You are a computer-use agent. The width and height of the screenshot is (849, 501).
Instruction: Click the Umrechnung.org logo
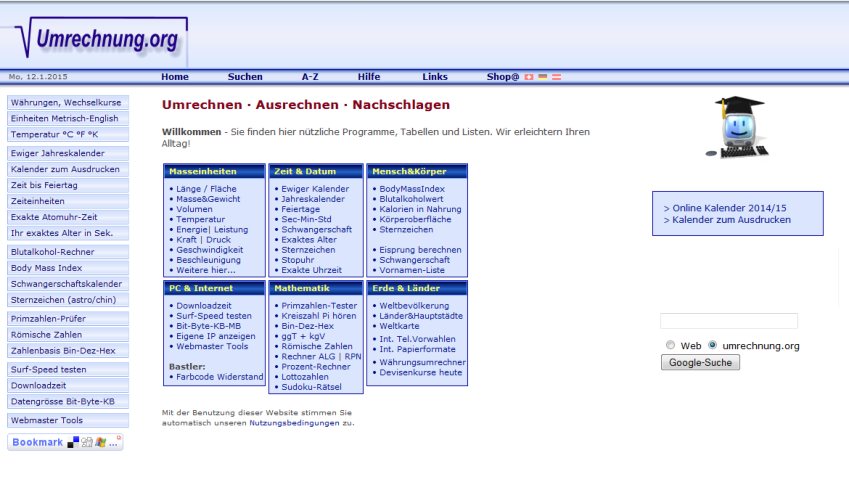pyautogui.click(x=97, y=39)
